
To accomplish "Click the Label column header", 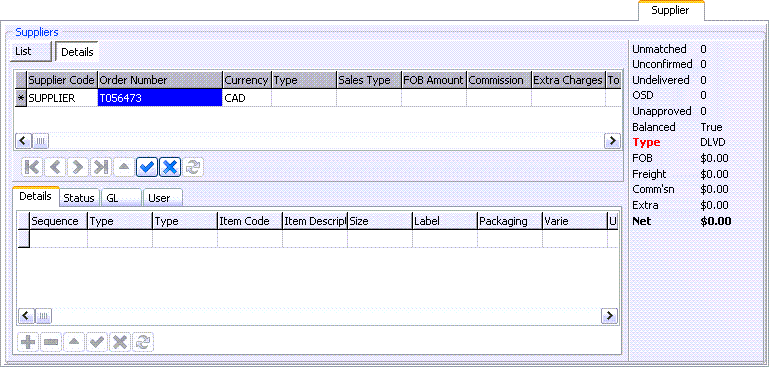I will pyautogui.click(x=445, y=221).
